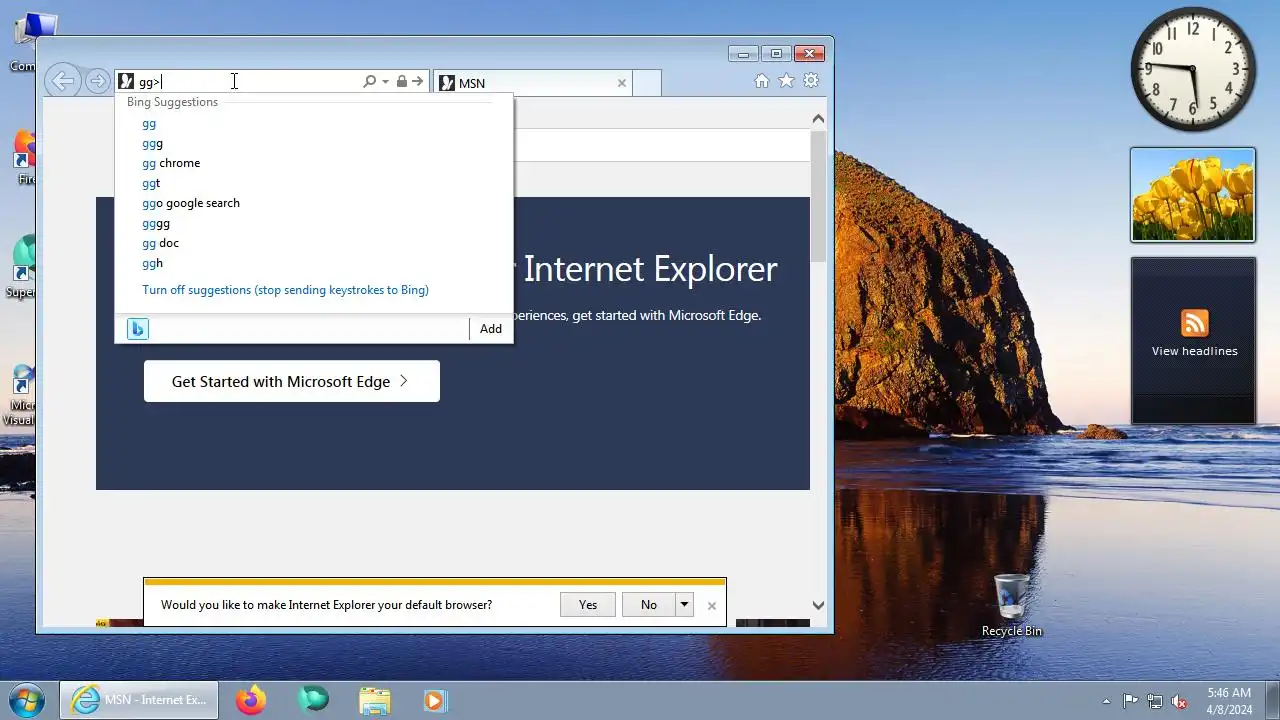
Task: Show hidden tray icons arrow
Action: [x=1106, y=701]
